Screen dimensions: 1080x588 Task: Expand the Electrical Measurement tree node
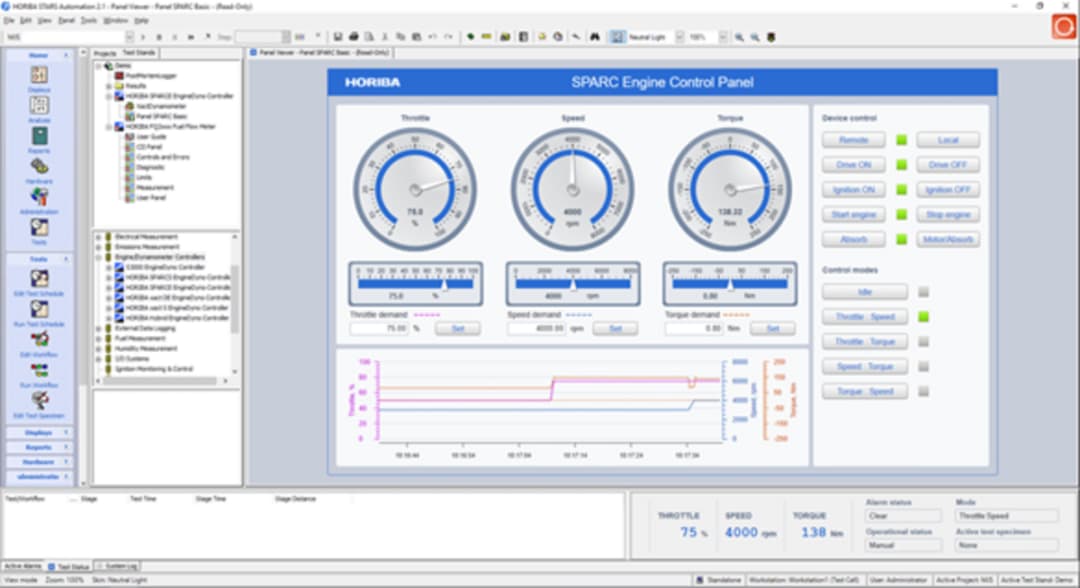coord(98,237)
